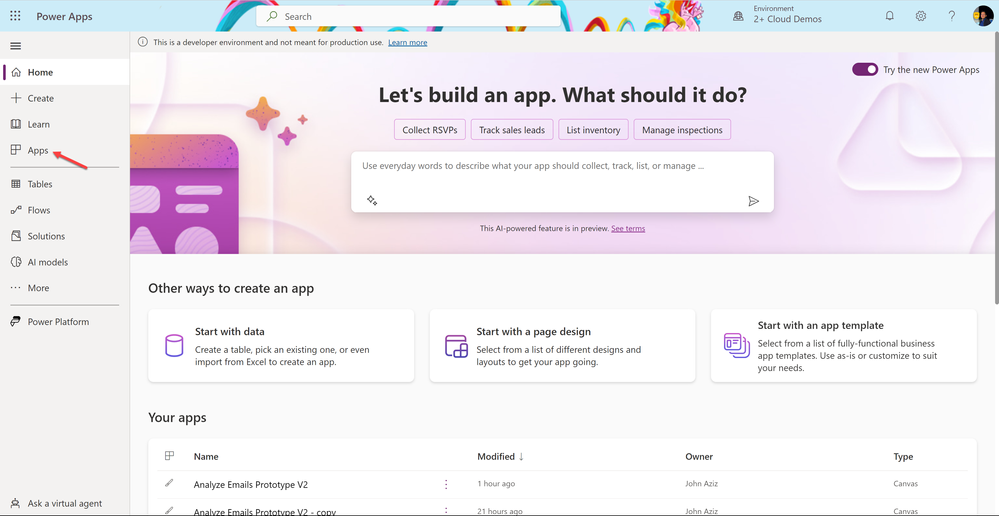Click the send arrow icon in prompt box
This screenshot has height=516, width=999.
tap(754, 201)
